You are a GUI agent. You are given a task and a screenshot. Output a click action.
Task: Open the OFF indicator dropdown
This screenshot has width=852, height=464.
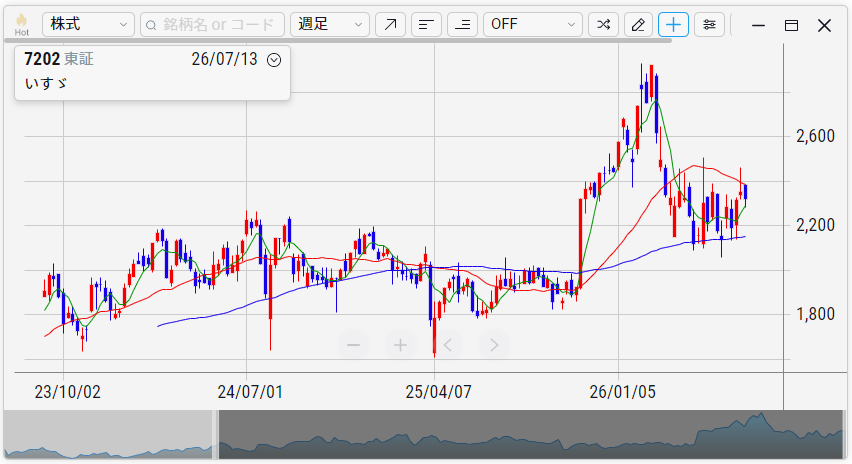tap(532, 24)
